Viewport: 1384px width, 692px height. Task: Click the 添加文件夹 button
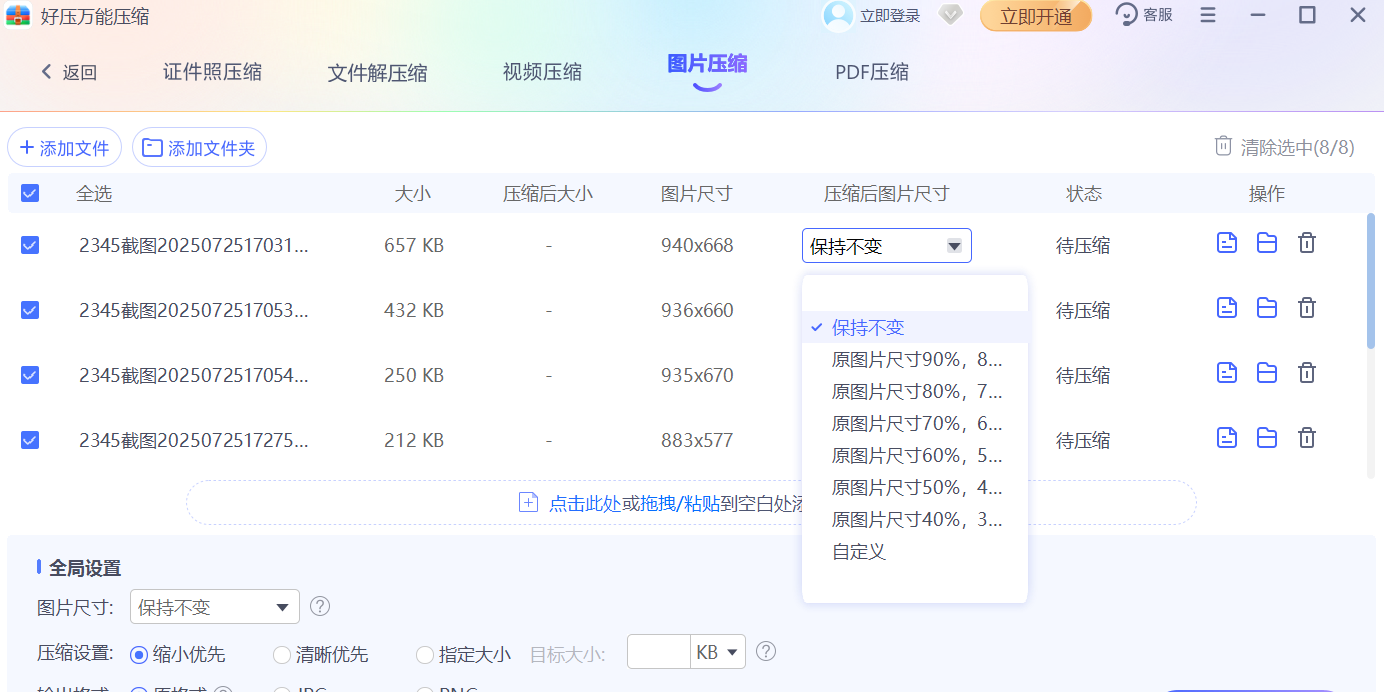click(199, 148)
